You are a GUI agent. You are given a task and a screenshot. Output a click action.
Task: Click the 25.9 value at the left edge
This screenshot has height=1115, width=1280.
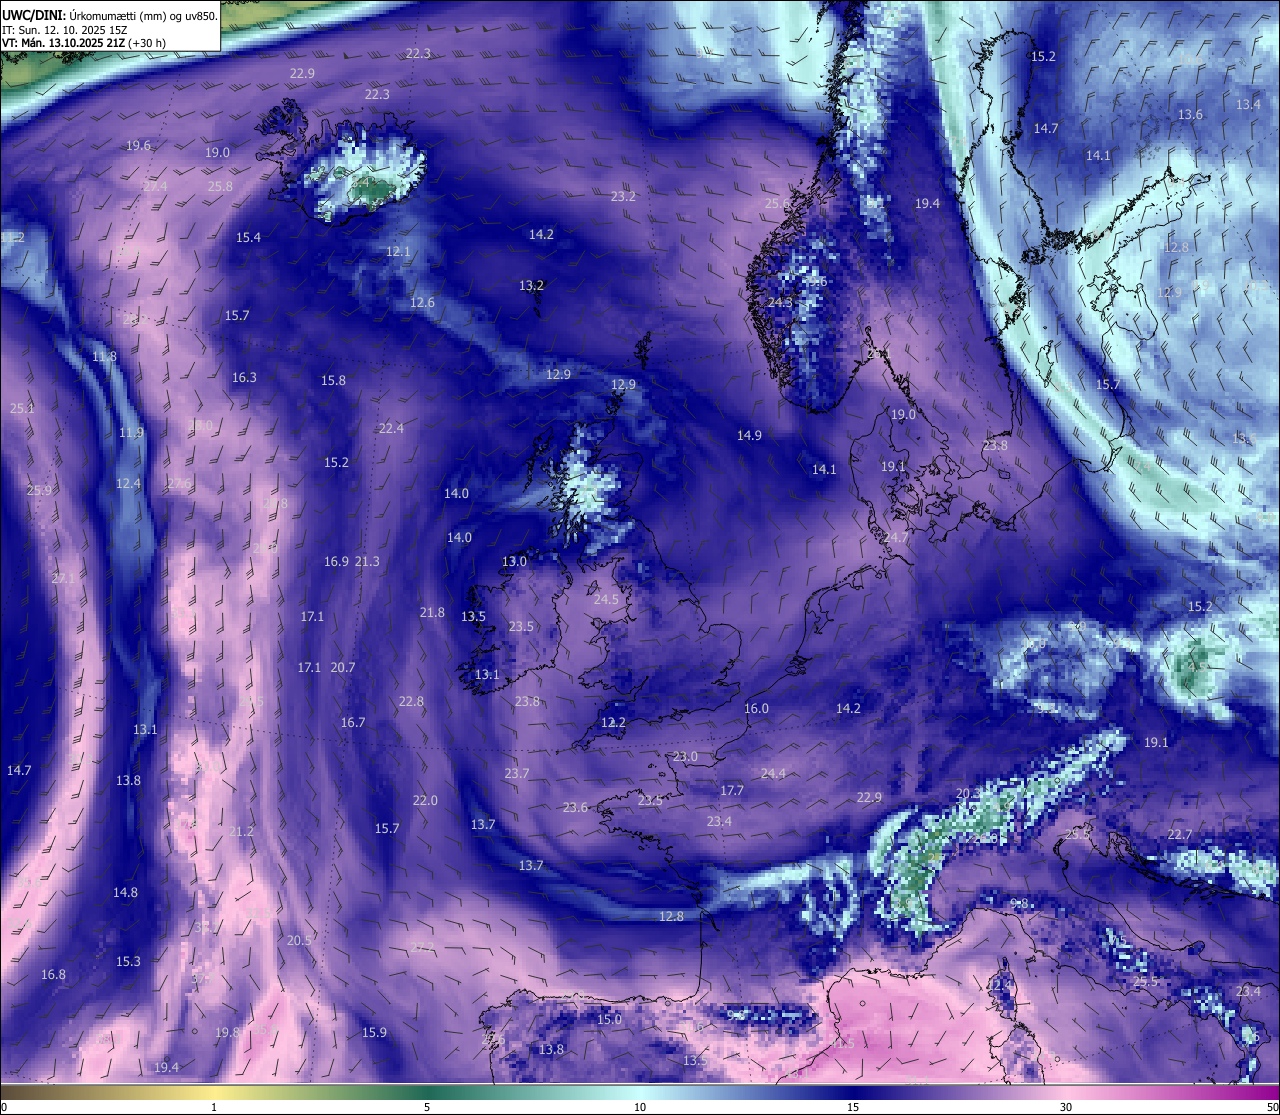tap(39, 491)
